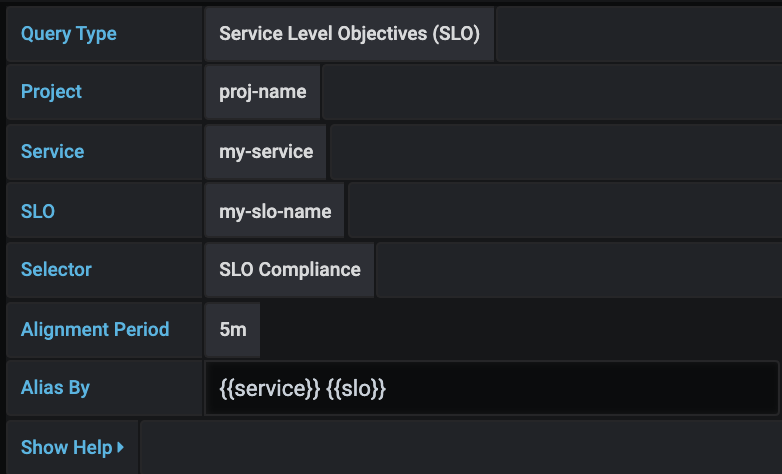This screenshot has height=474, width=782.
Task: Click the Alignment Period label
Action: pos(95,329)
